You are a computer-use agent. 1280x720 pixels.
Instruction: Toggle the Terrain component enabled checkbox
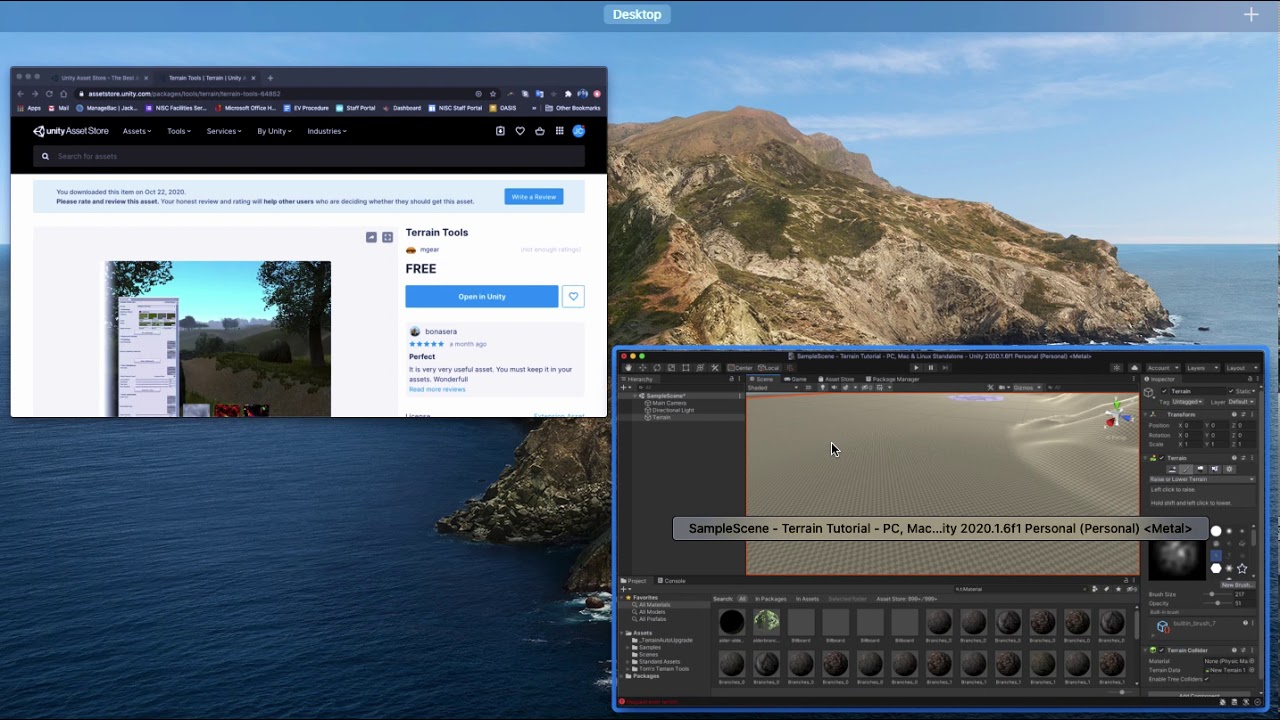[x=1162, y=458]
